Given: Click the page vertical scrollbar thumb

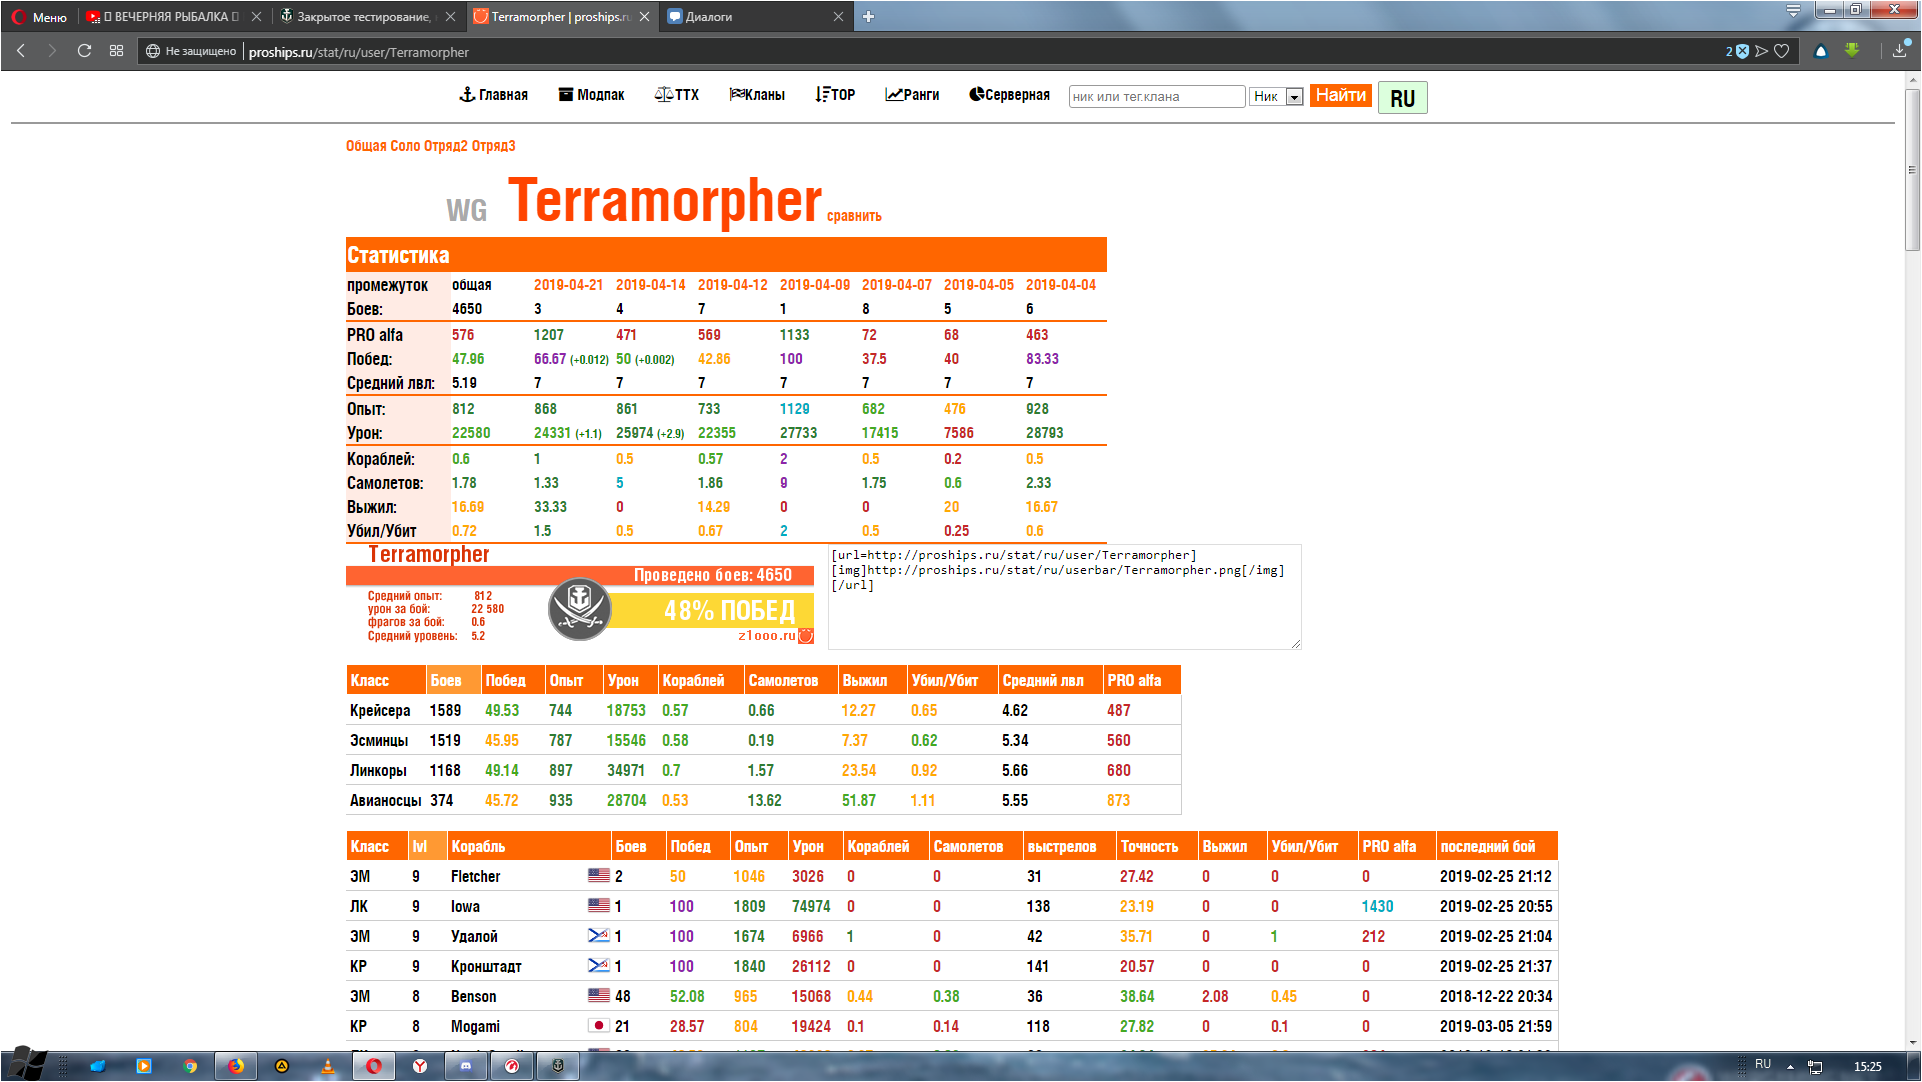Looking at the screenshot, I should point(1912,170).
